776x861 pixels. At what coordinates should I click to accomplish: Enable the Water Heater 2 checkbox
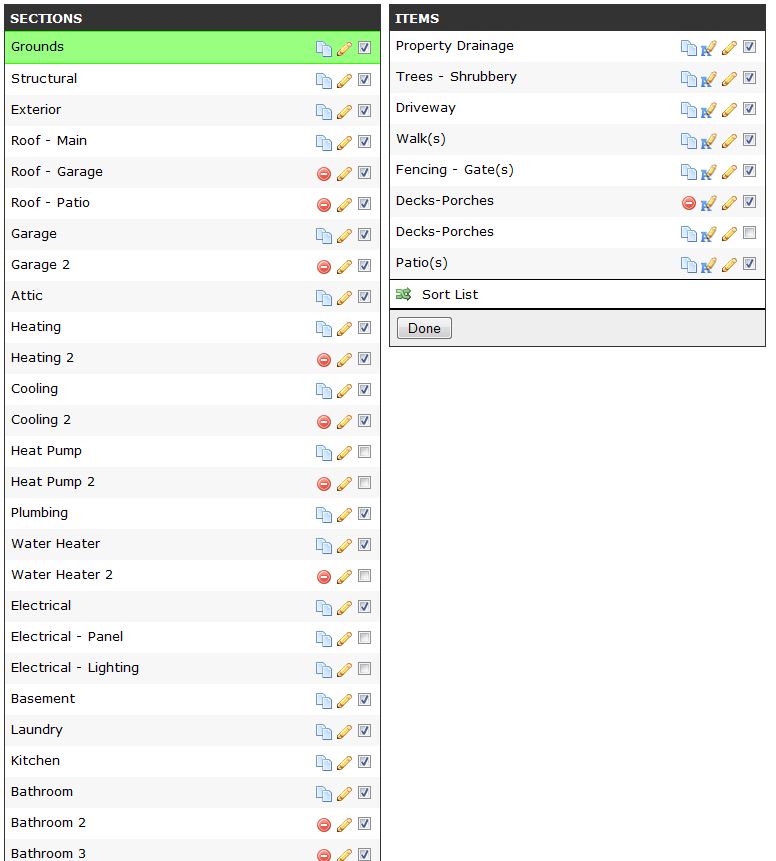(x=364, y=575)
